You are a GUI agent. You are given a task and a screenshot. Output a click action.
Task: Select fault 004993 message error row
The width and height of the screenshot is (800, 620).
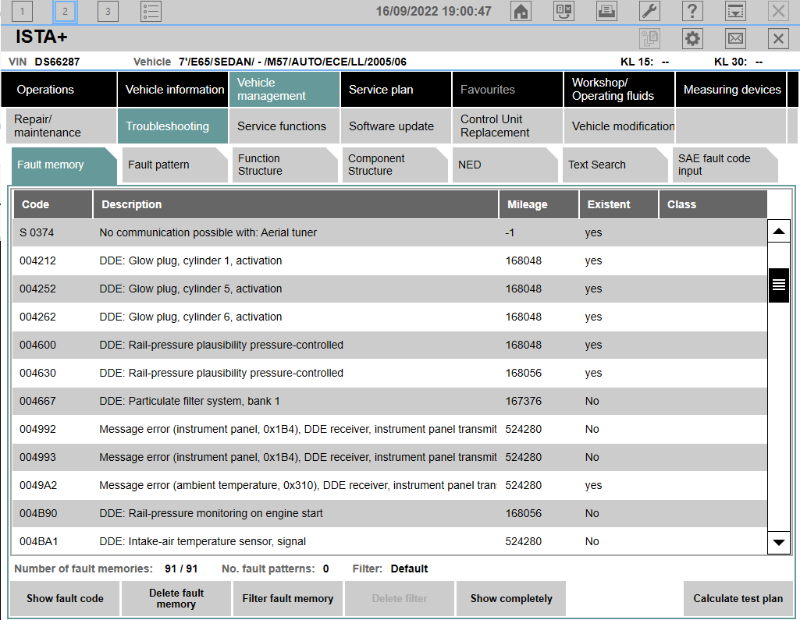click(x=390, y=457)
